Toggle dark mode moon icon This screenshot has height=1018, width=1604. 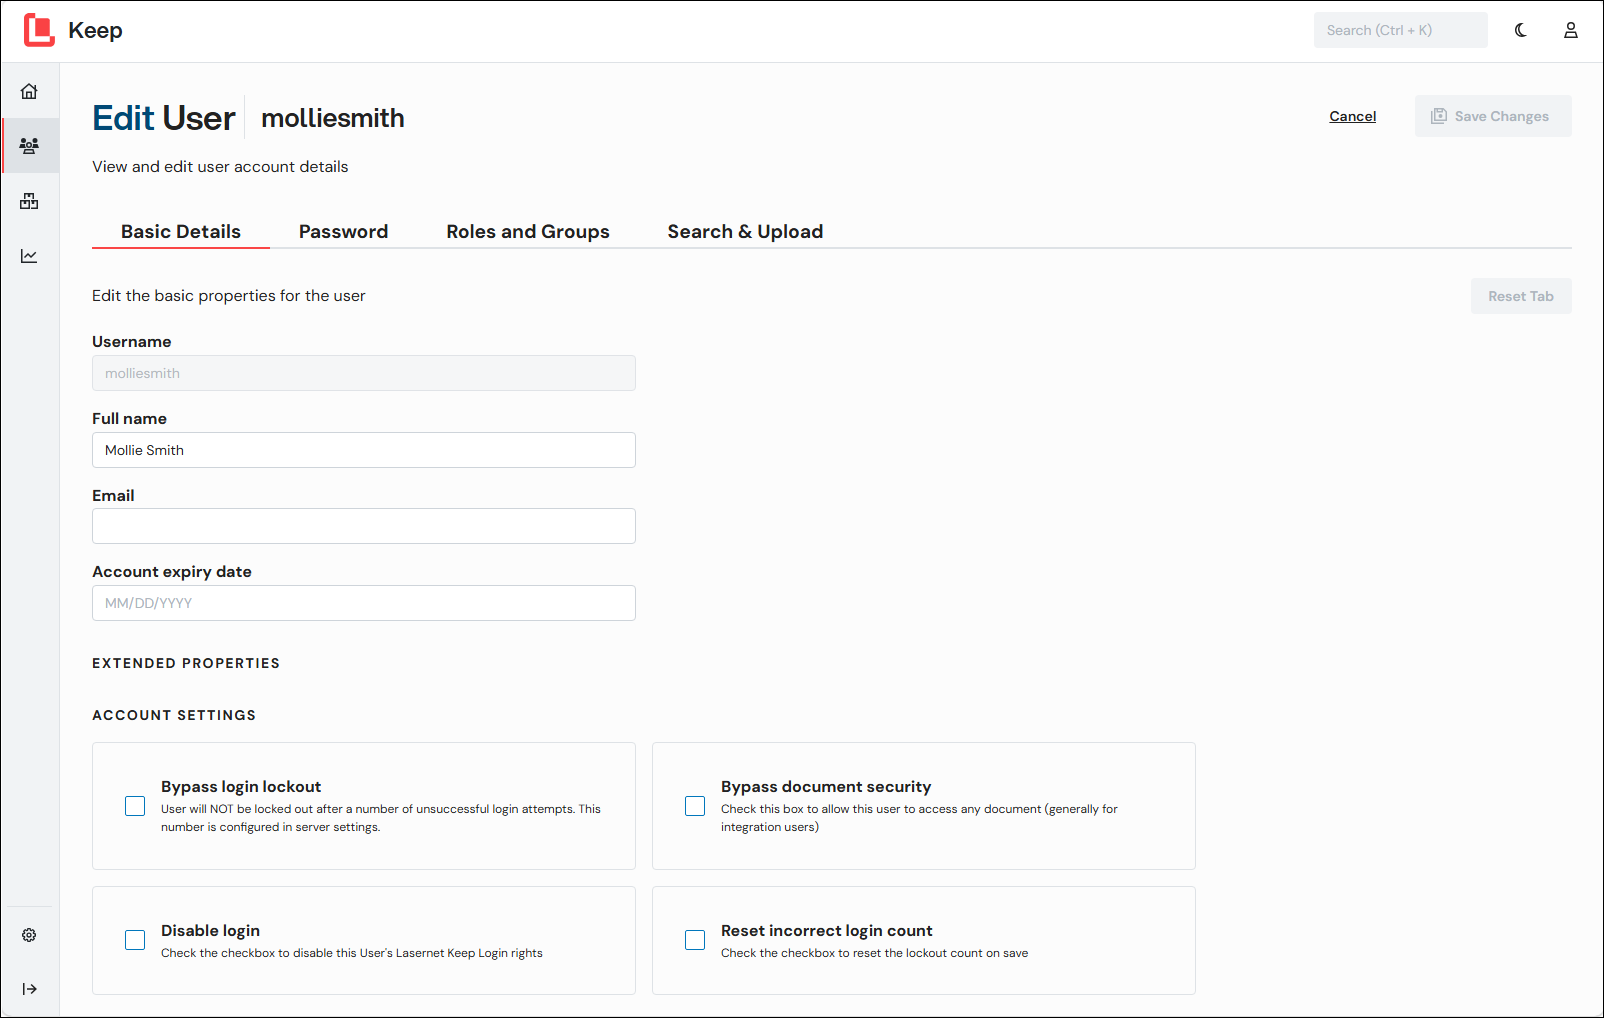[1521, 30]
